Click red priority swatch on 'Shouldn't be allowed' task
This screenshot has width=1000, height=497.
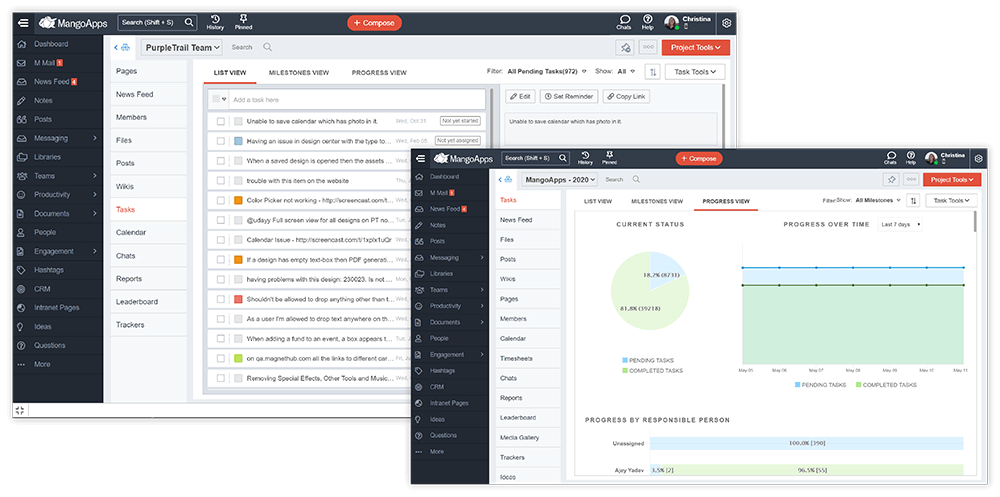pyautogui.click(x=238, y=299)
